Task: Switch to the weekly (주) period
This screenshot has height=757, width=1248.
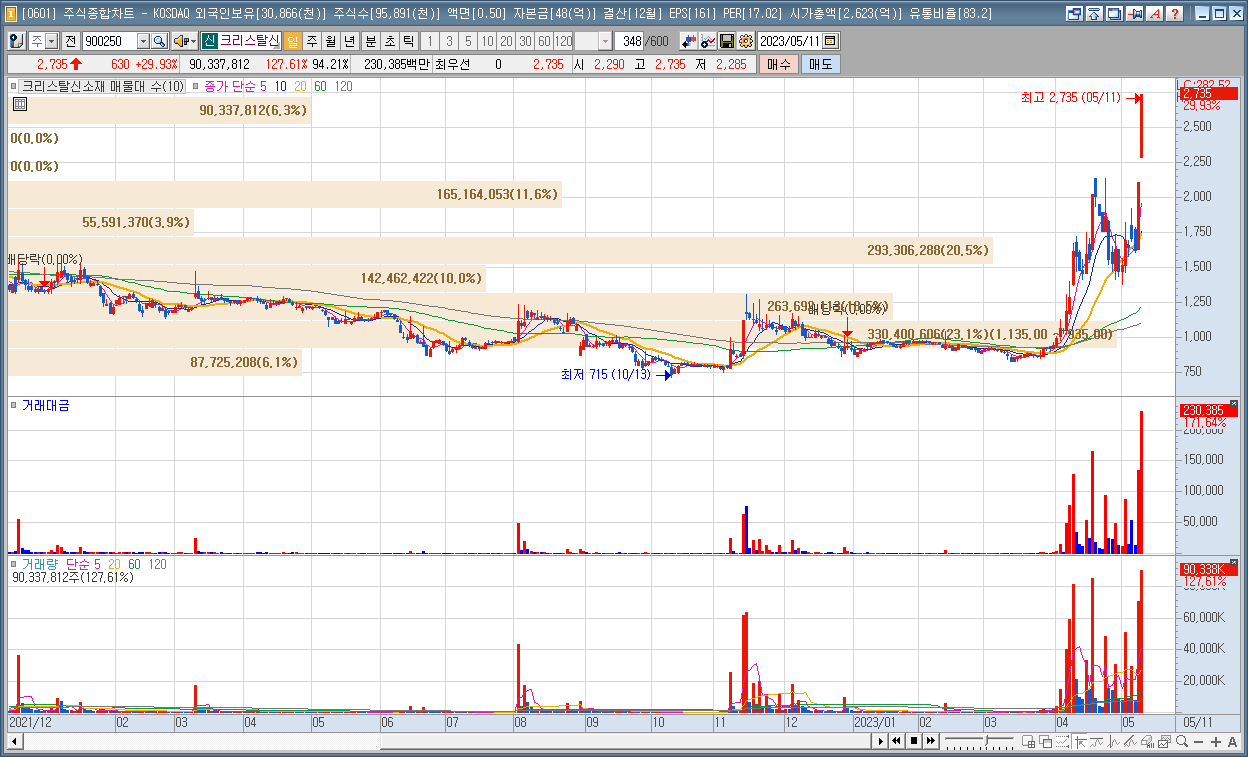Action: [x=311, y=41]
